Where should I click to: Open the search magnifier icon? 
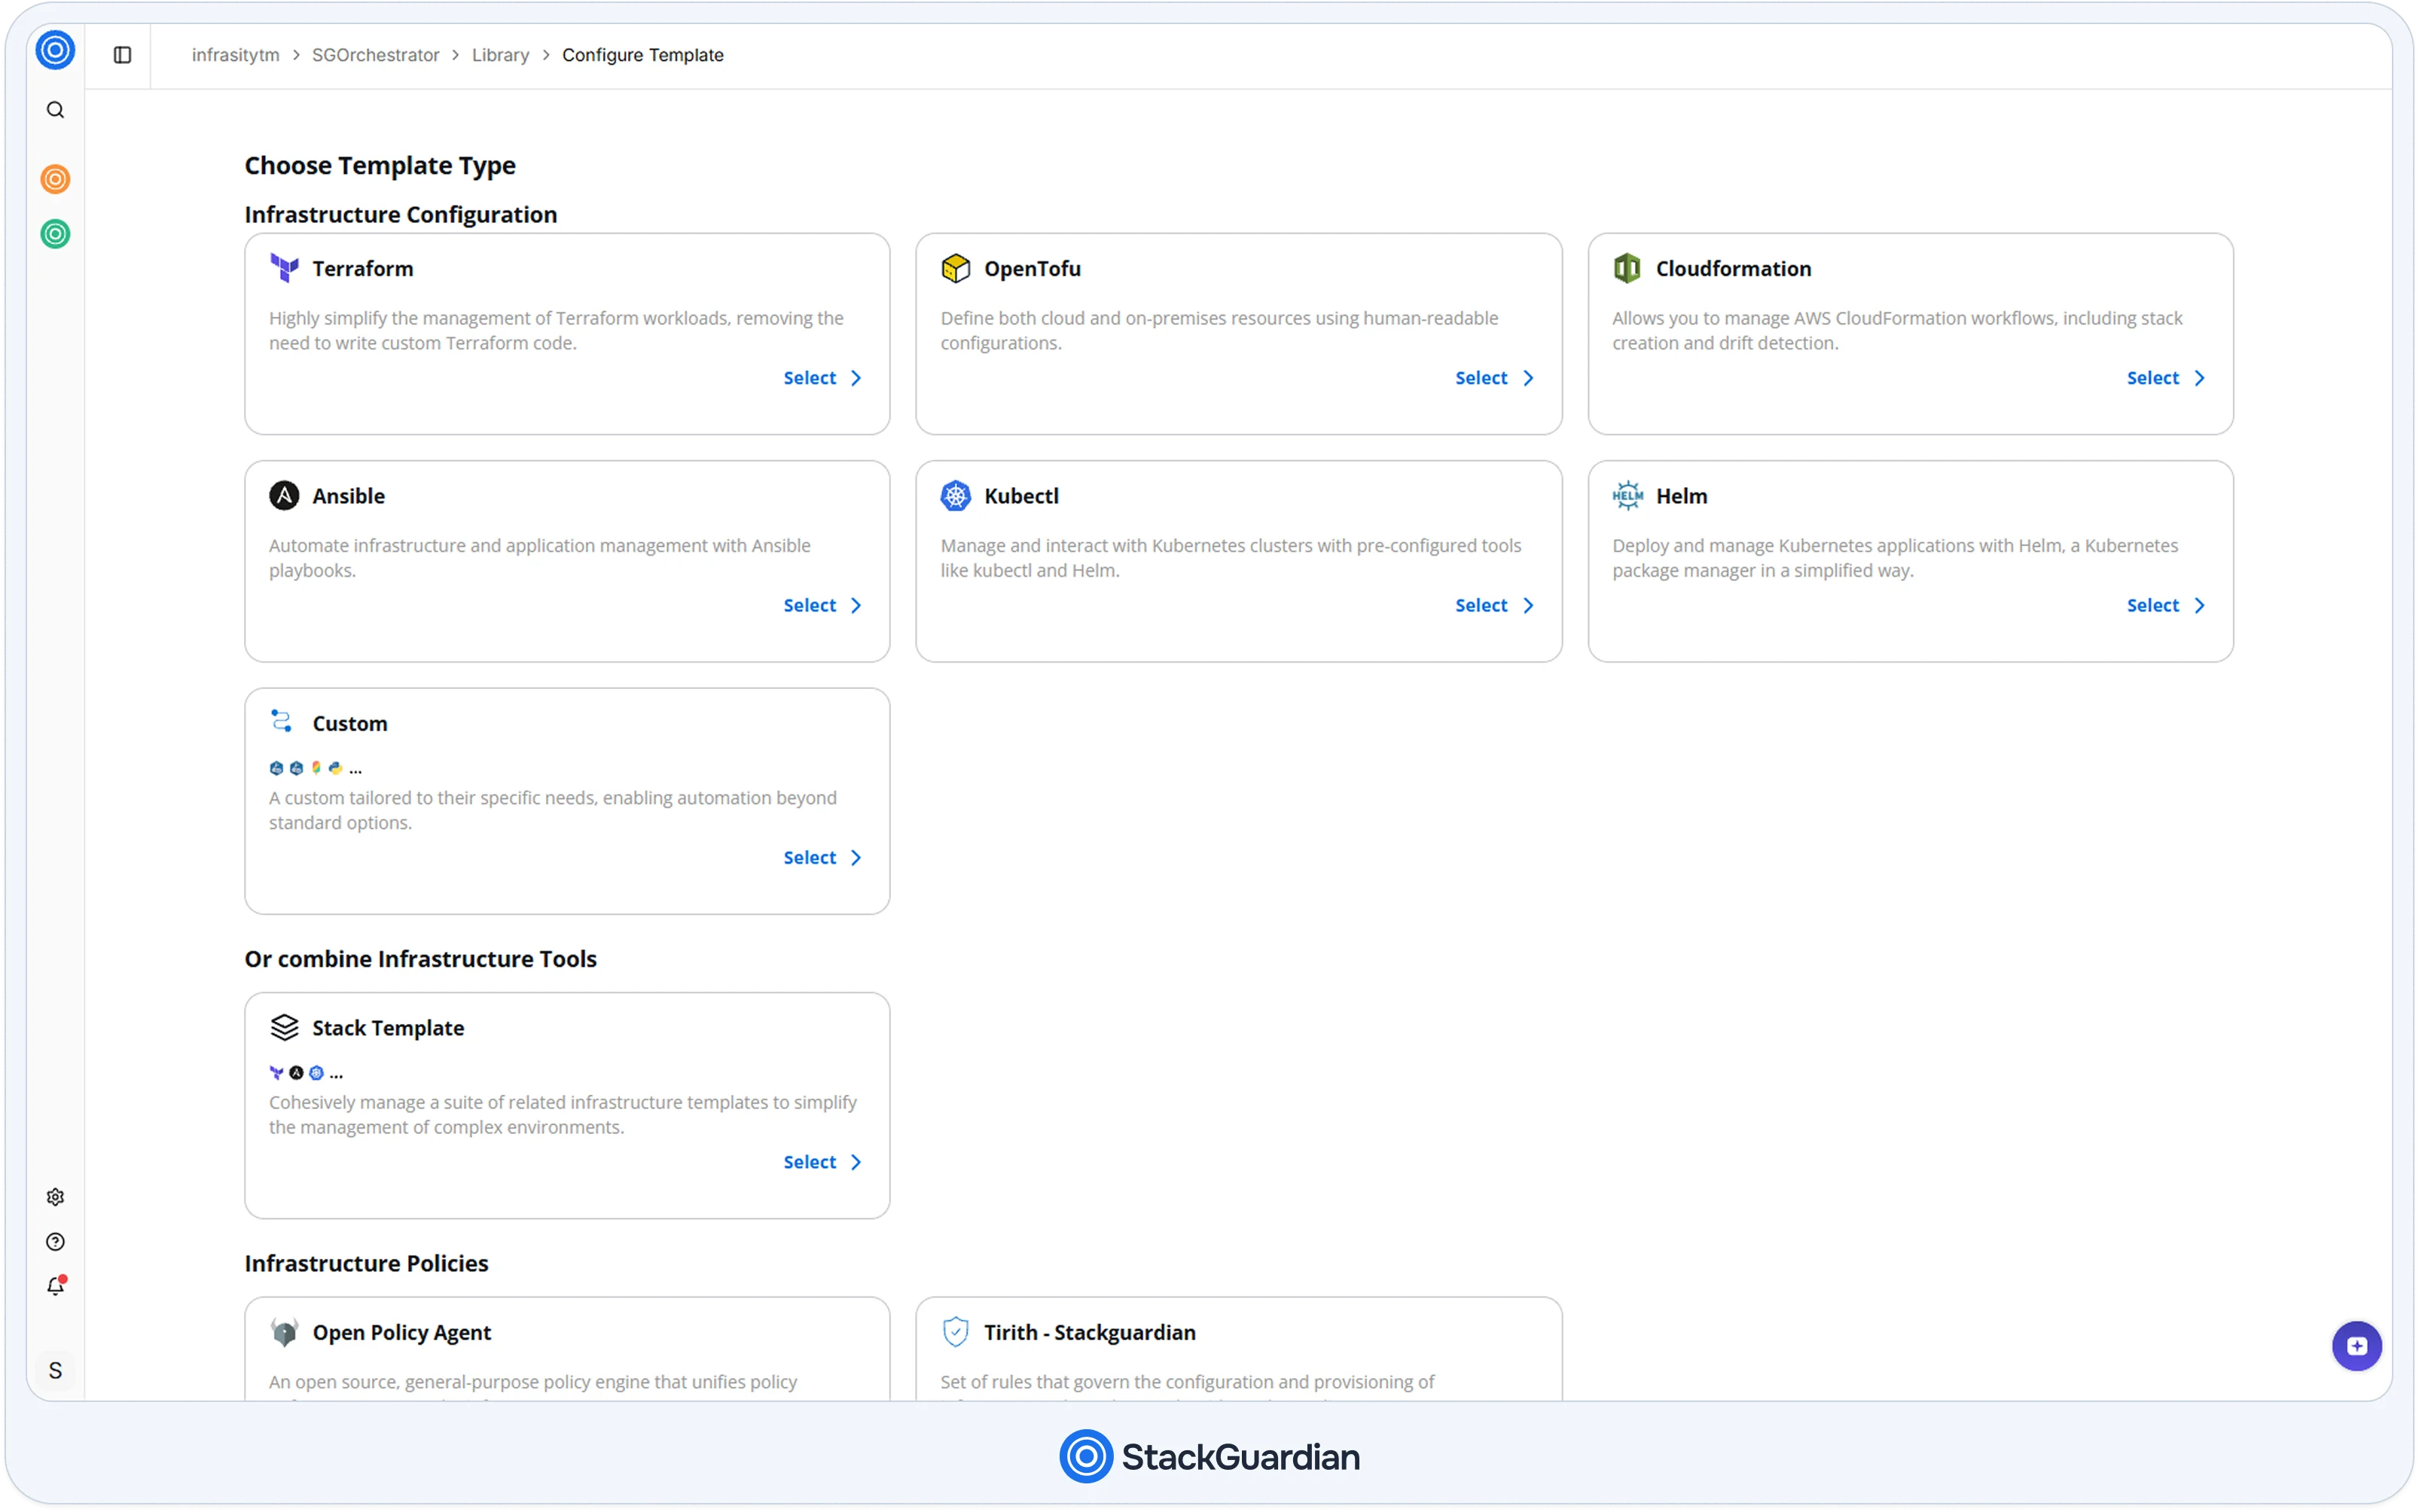[x=55, y=110]
